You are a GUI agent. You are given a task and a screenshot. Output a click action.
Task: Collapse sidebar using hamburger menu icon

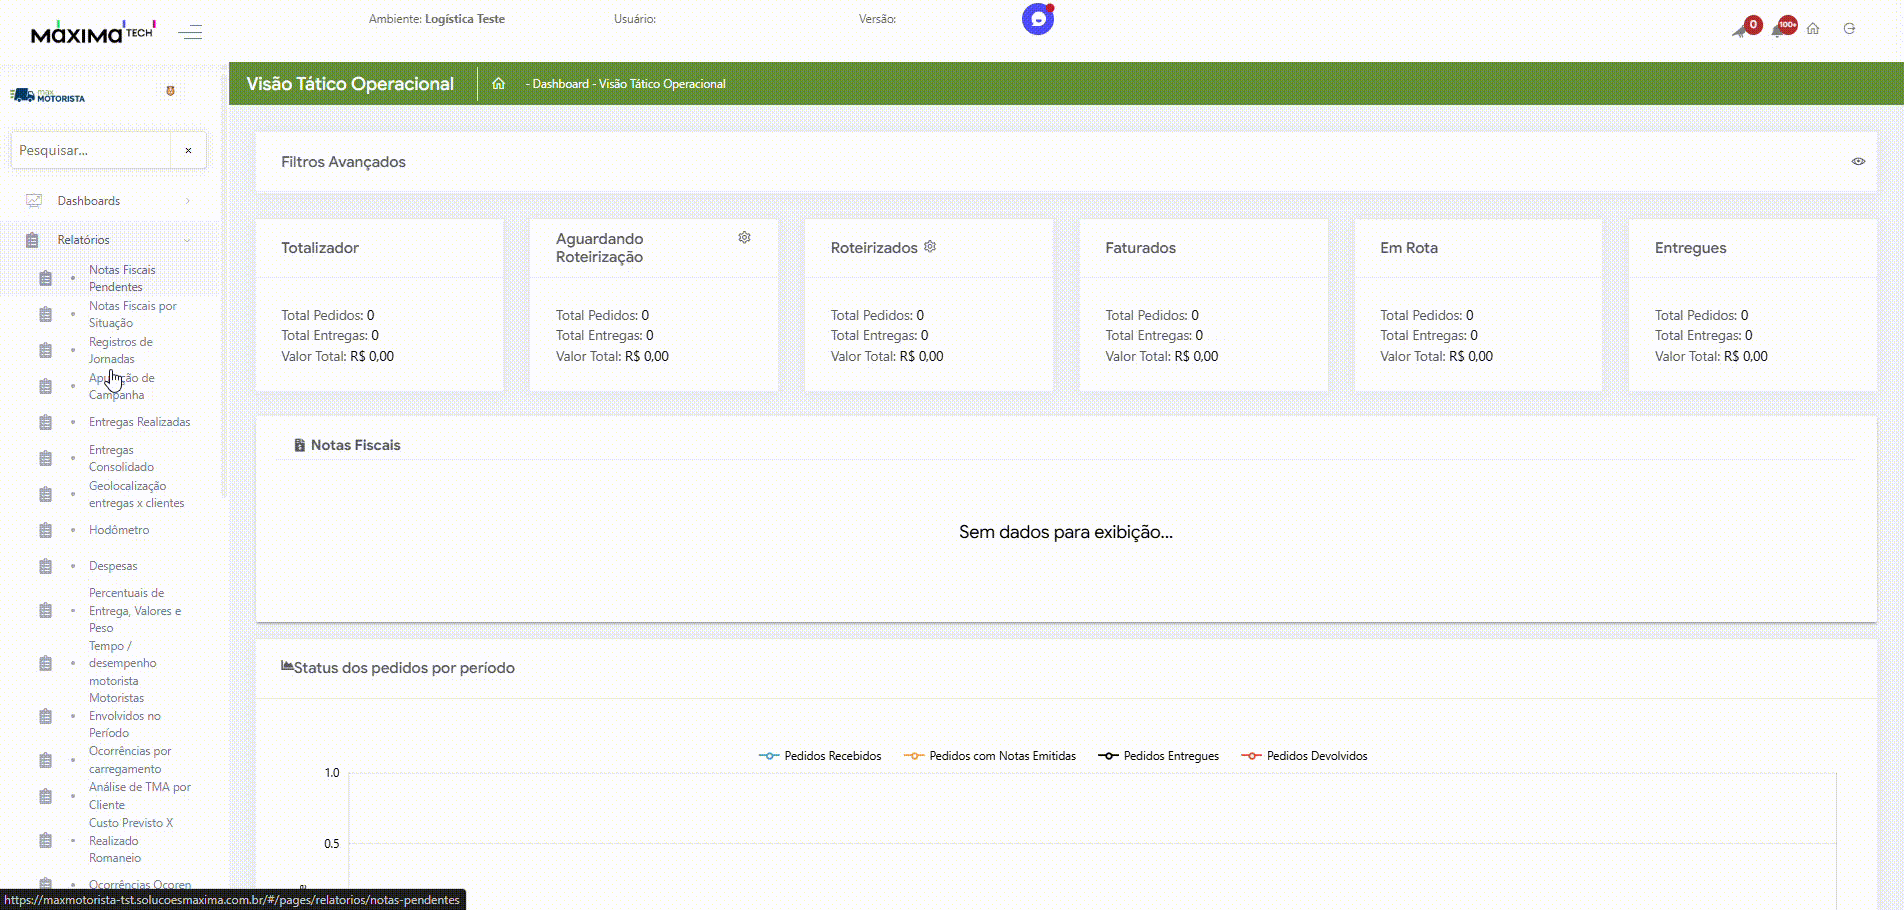pos(190,33)
